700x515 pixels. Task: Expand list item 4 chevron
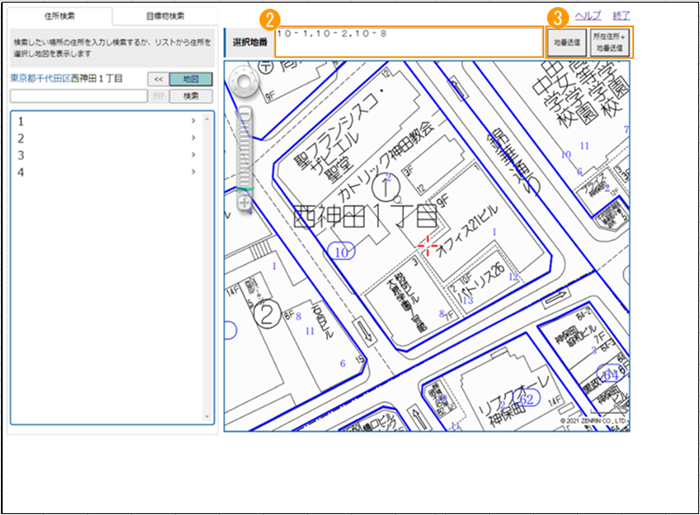(192, 172)
